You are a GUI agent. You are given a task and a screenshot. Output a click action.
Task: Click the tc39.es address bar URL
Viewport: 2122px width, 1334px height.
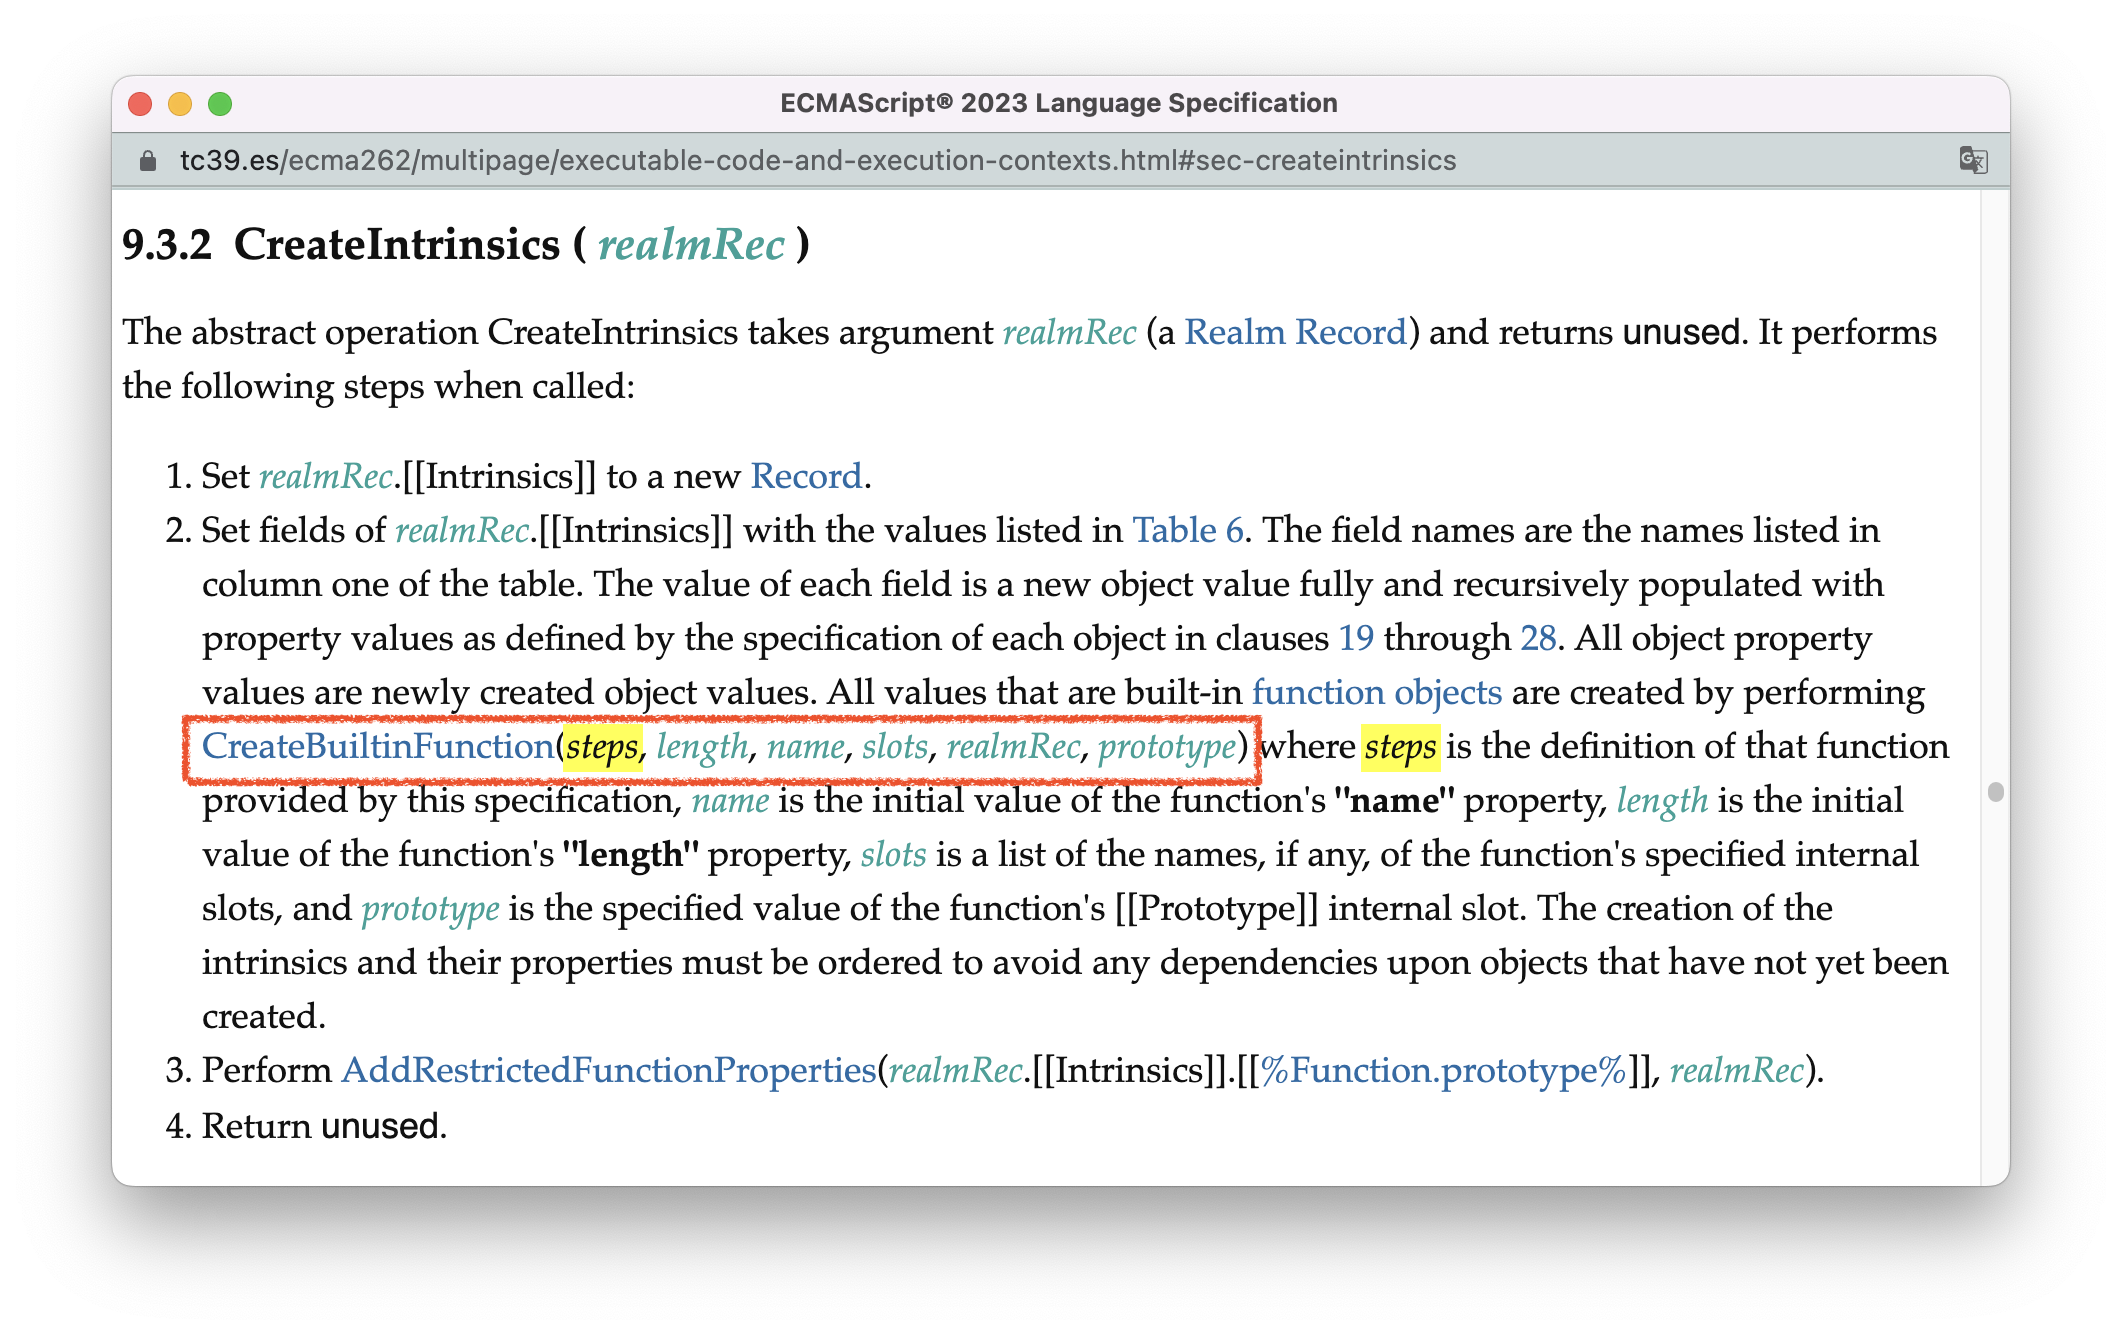(817, 160)
